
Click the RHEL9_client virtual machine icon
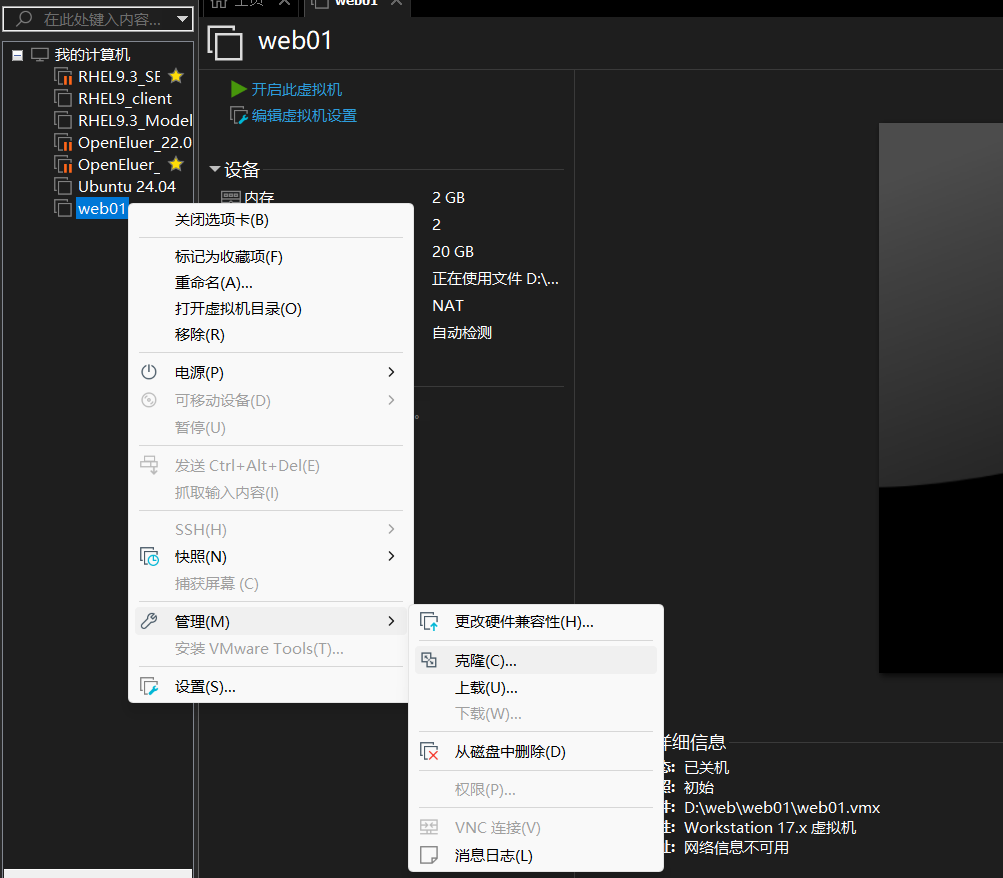pos(63,98)
